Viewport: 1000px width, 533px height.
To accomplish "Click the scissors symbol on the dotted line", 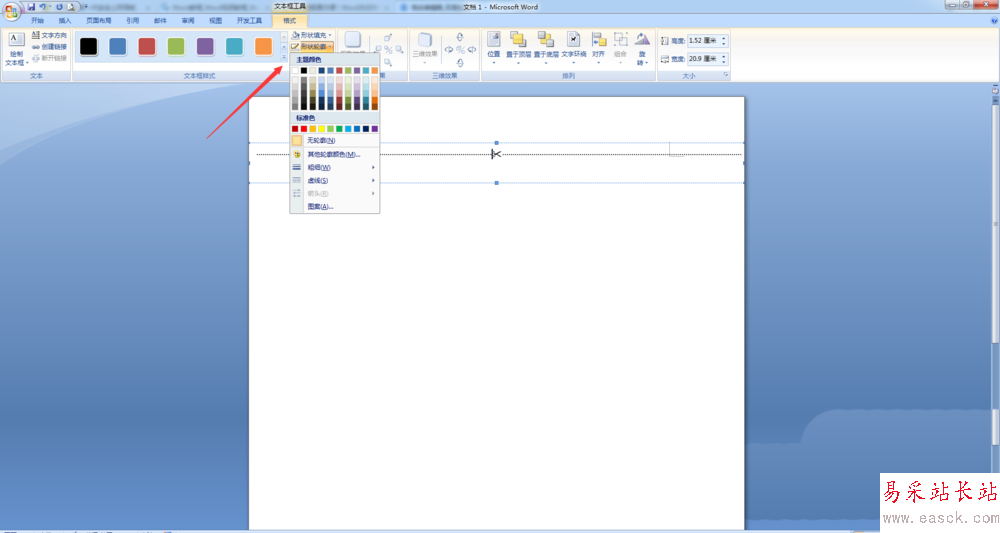I will tap(496, 154).
